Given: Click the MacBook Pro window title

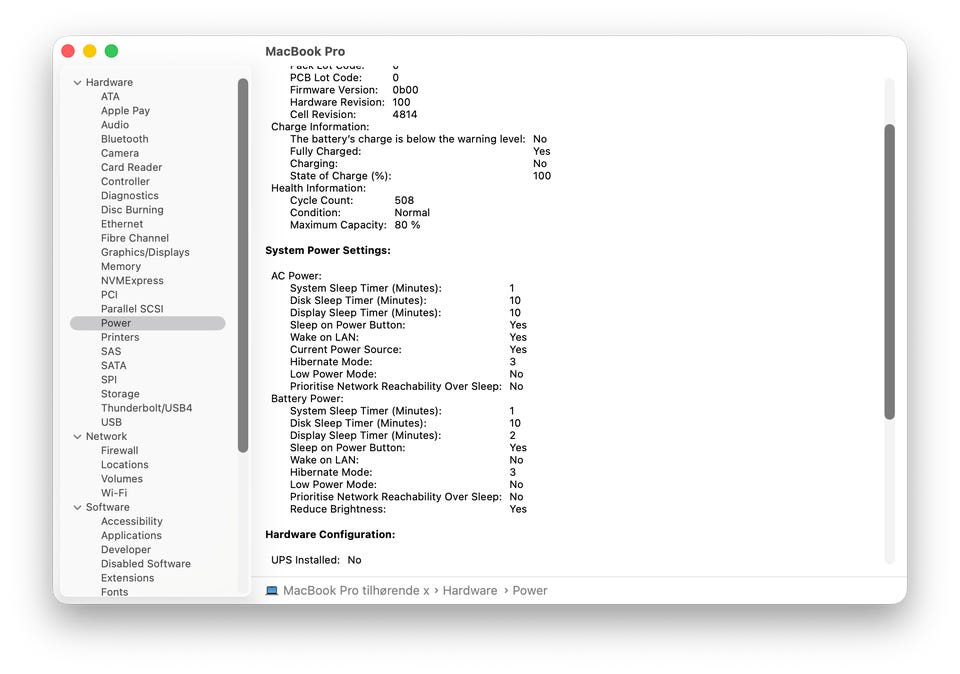Looking at the screenshot, I should click(305, 51).
